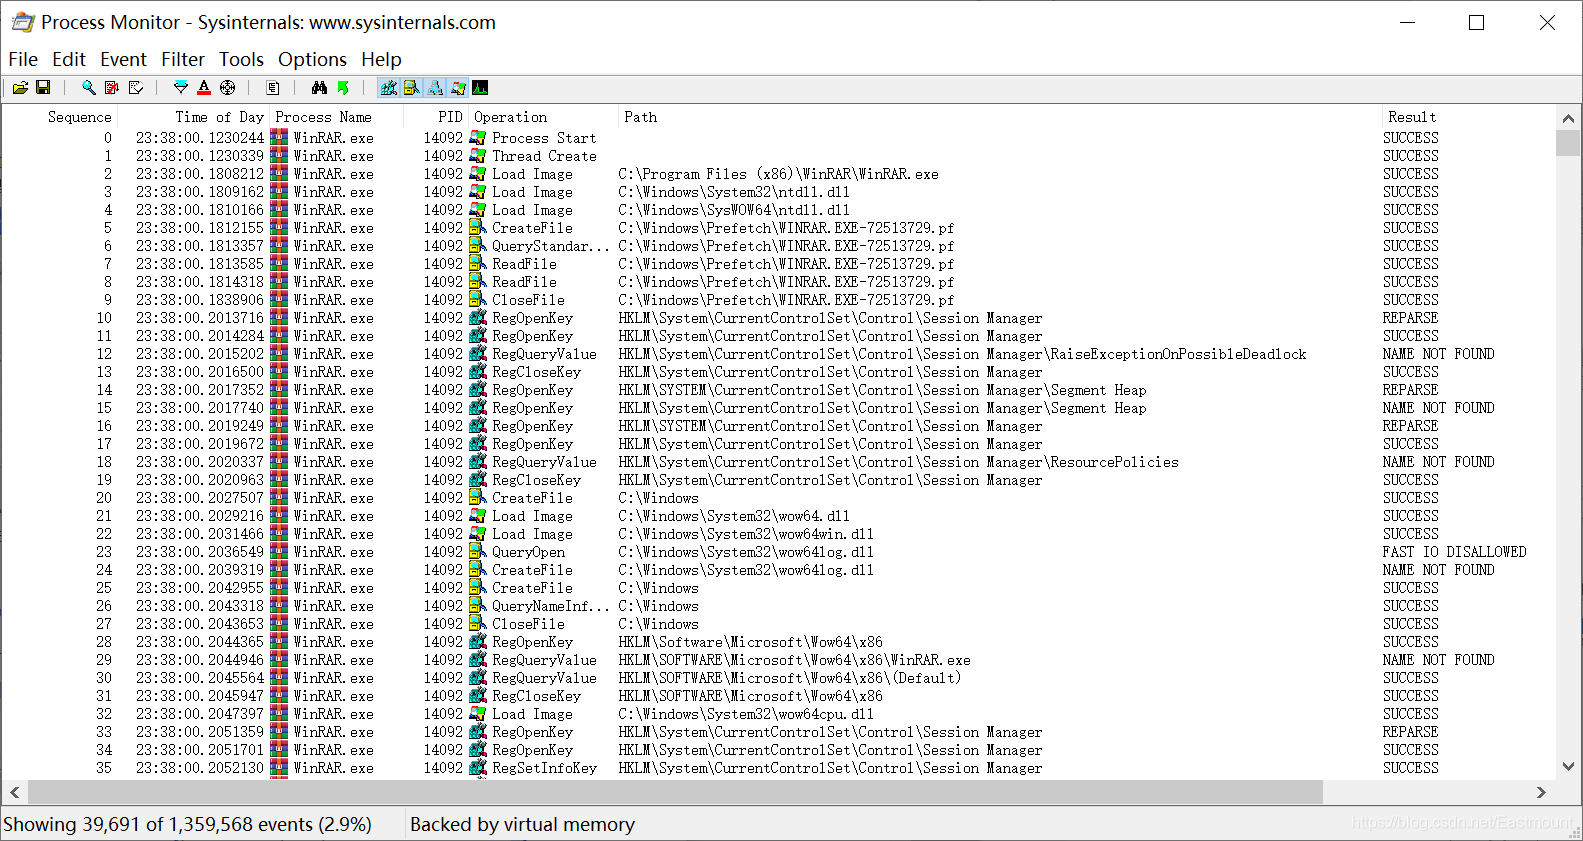1583x841 pixels.
Task: Open the Filter menu
Action: coord(183,59)
